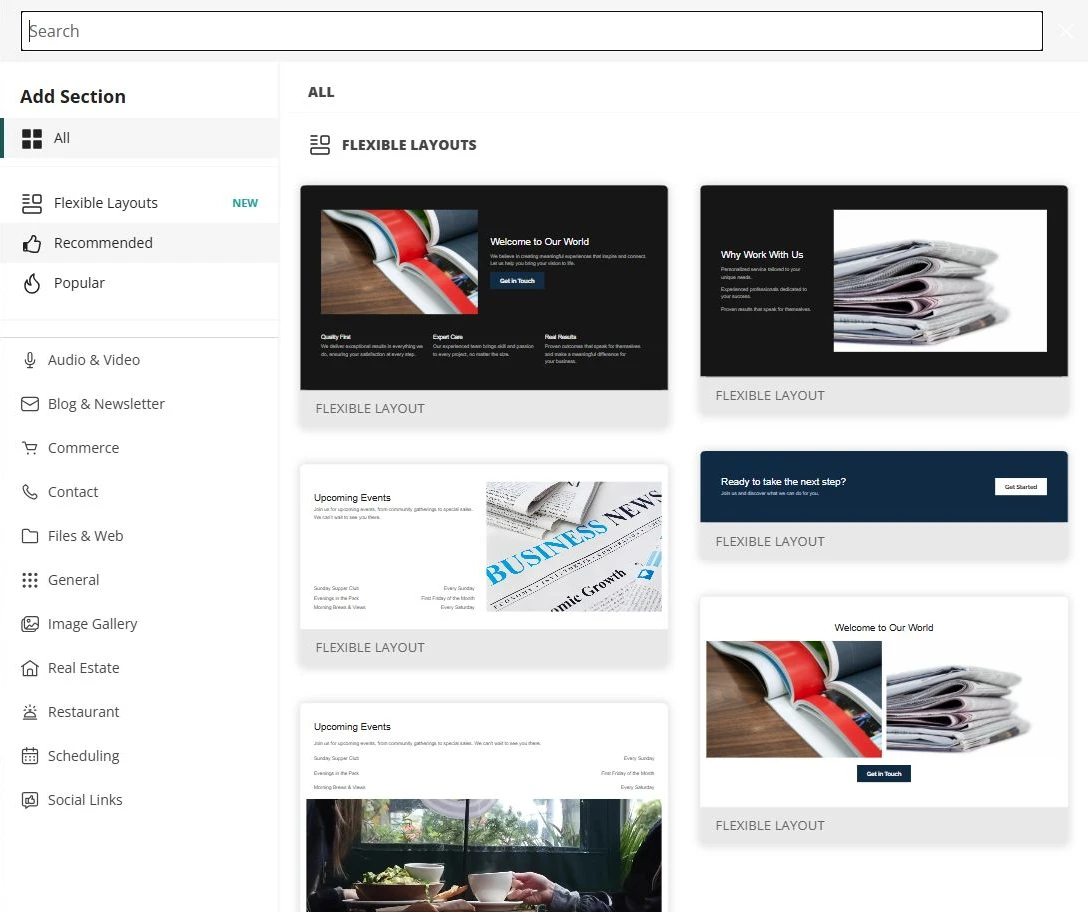
Task: Click the Audio & Video microphone icon
Action: pyautogui.click(x=30, y=360)
